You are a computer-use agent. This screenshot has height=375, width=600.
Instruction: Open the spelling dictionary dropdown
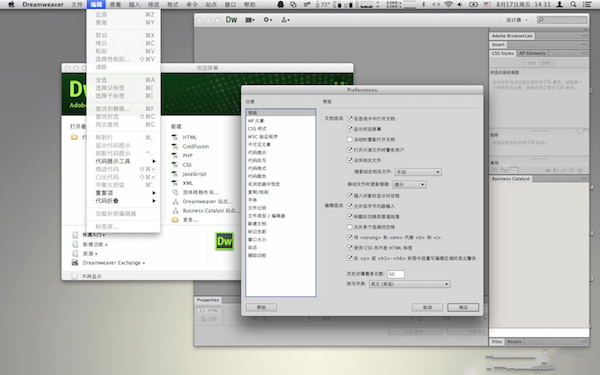click(x=409, y=284)
